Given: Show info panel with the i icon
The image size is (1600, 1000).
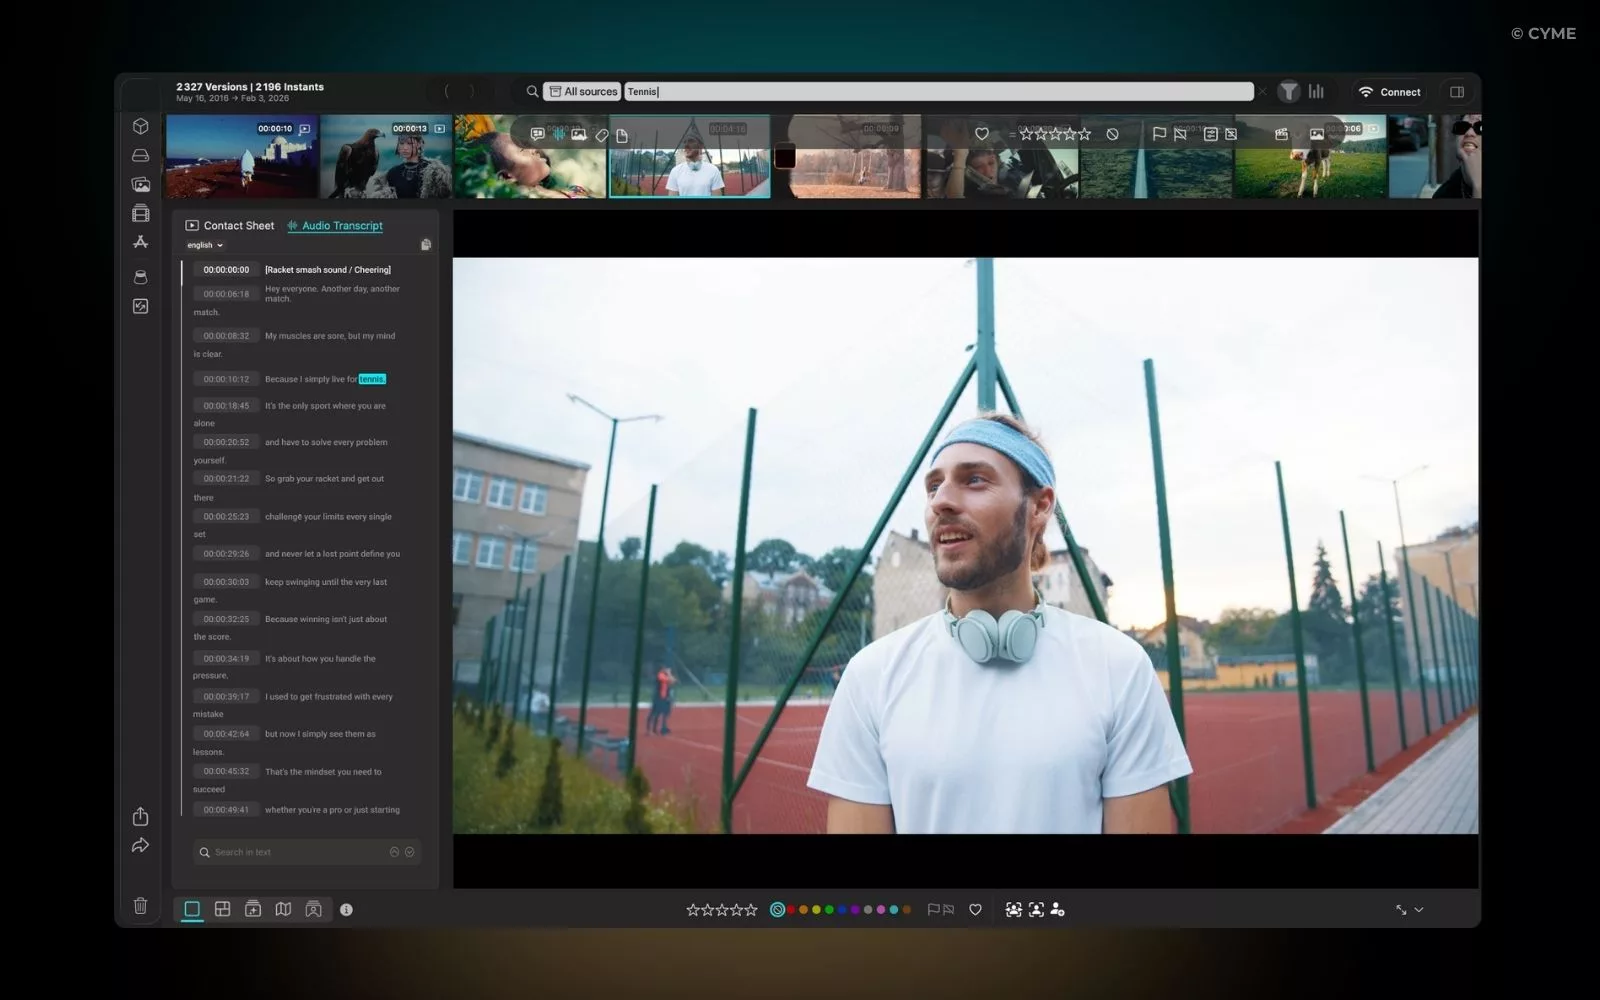Looking at the screenshot, I should click(346, 910).
